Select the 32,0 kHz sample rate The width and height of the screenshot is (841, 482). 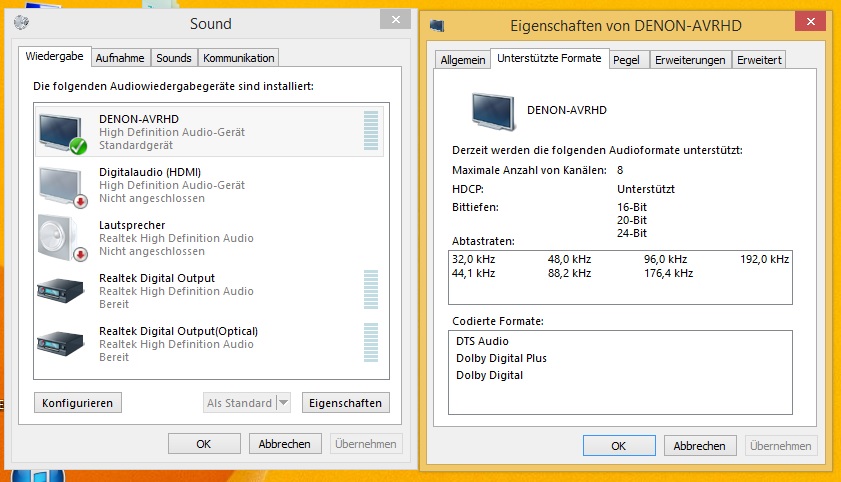(x=473, y=259)
